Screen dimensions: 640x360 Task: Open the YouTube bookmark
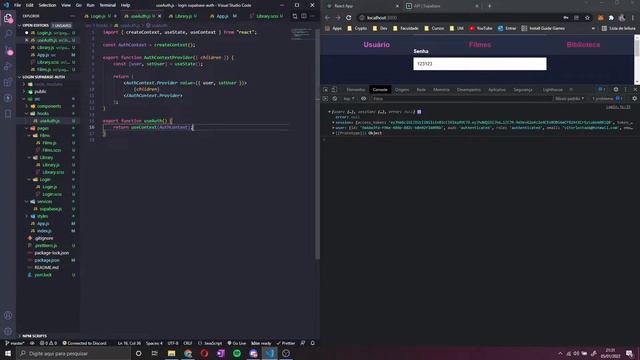click(x=481, y=28)
